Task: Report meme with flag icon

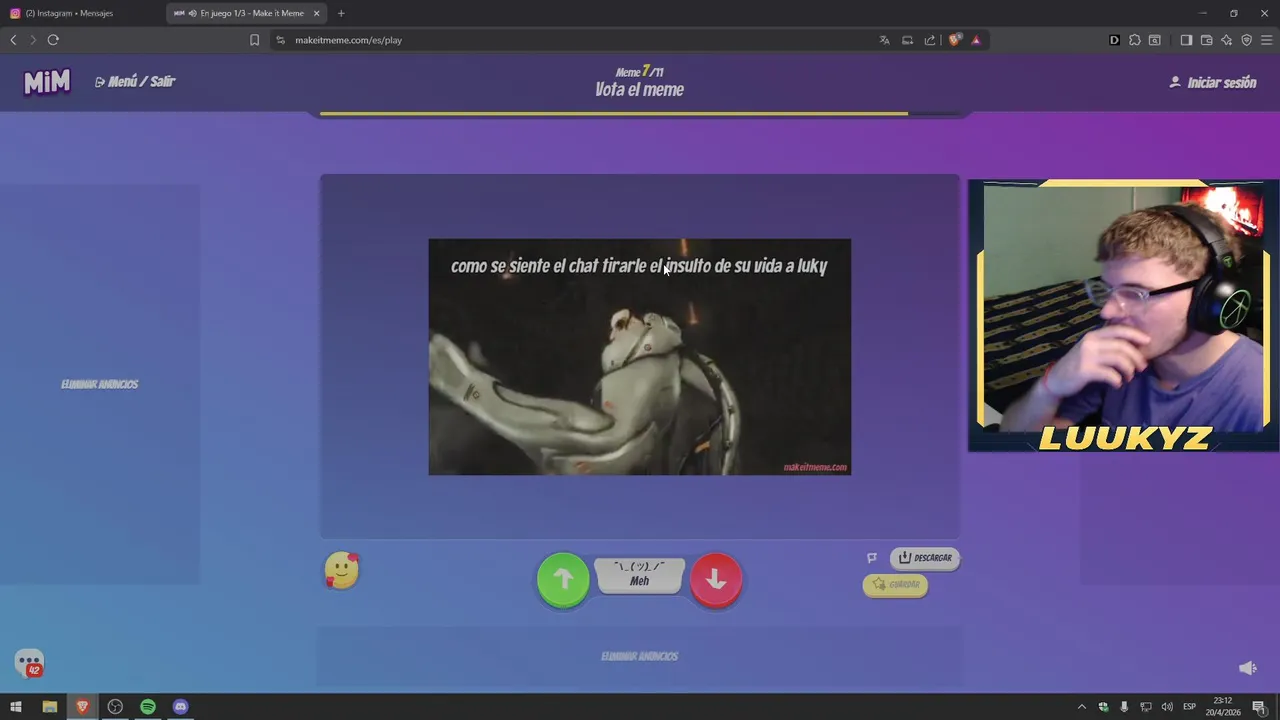Action: [872, 558]
